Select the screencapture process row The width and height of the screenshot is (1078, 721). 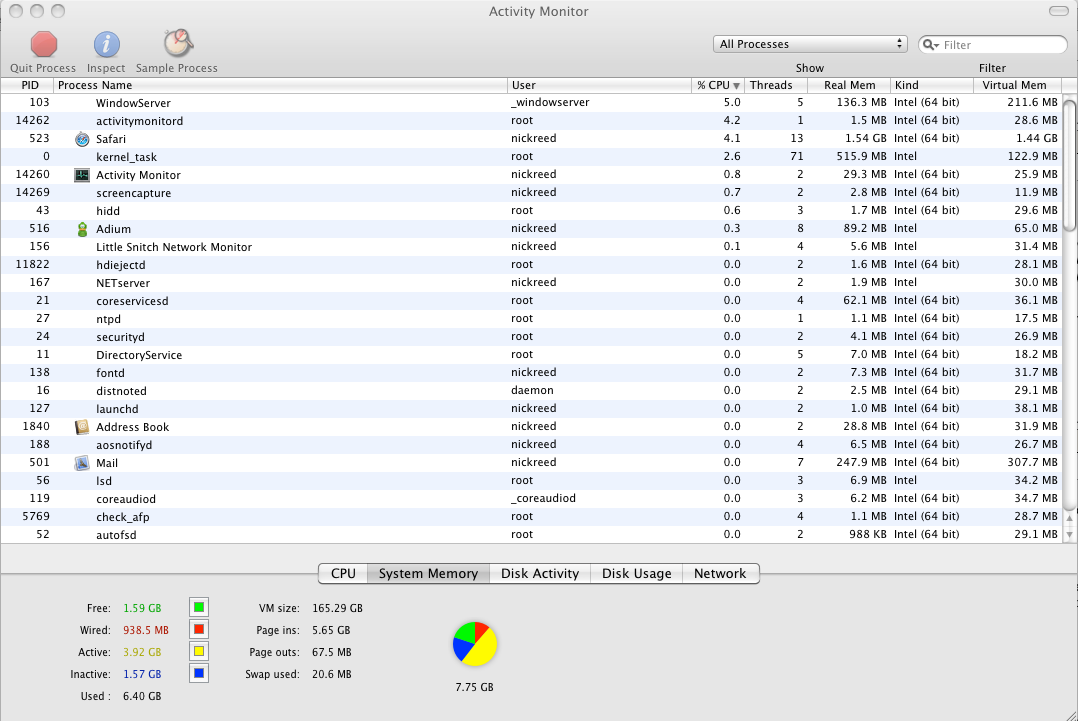(x=531, y=192)
